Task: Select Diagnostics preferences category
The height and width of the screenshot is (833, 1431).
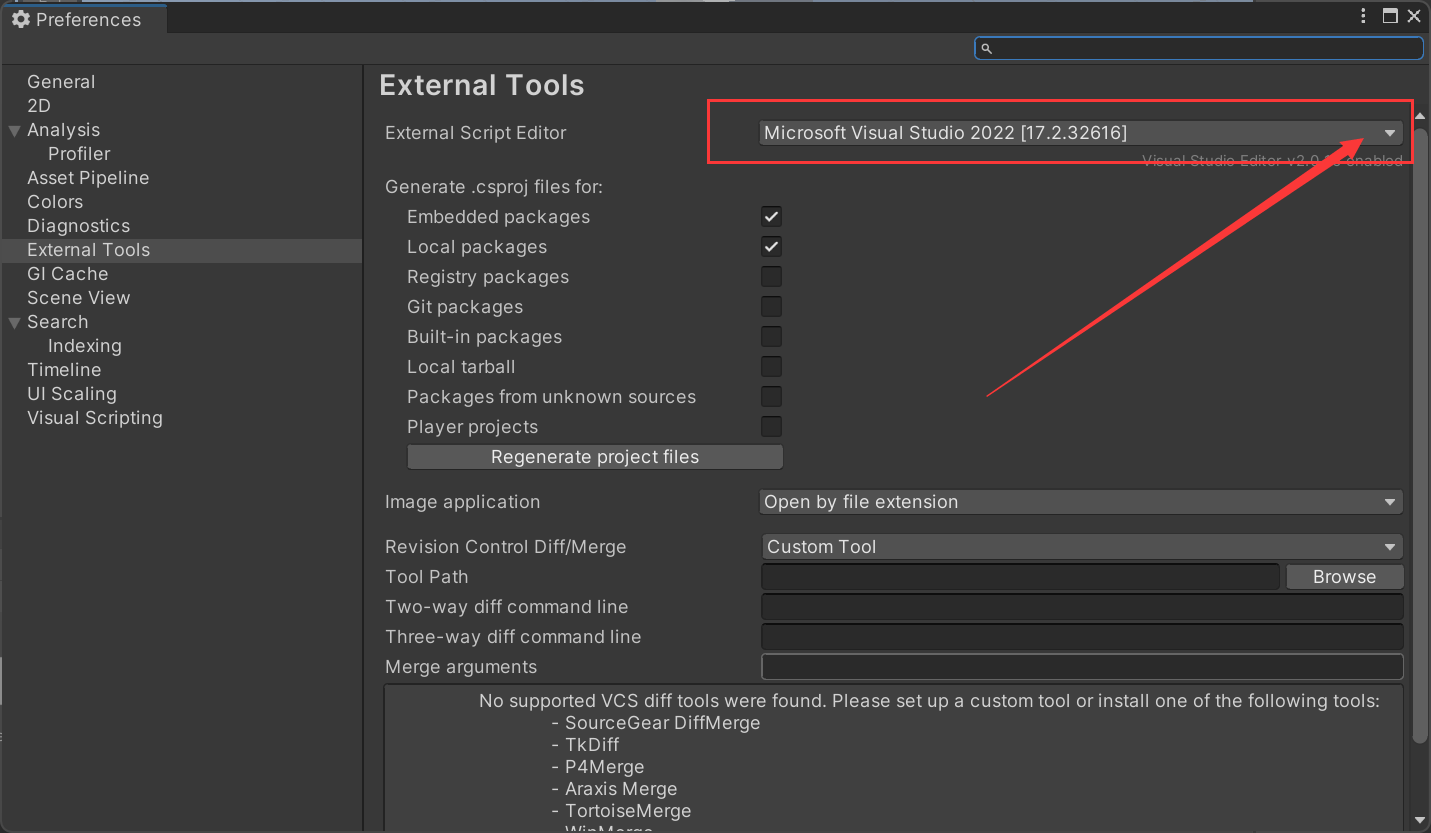Action: pyautogui.click(x=78, y=226)
